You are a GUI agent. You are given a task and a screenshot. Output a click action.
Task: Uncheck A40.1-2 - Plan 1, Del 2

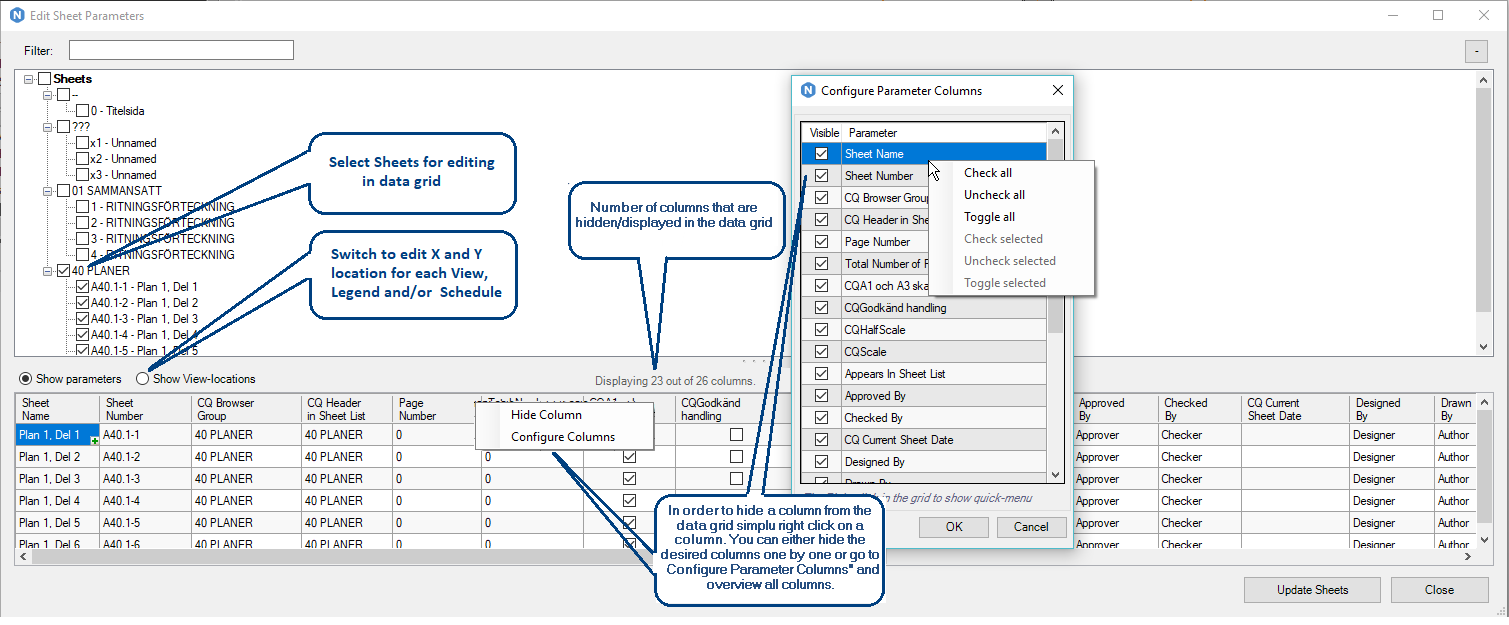[x=81, y=302]
